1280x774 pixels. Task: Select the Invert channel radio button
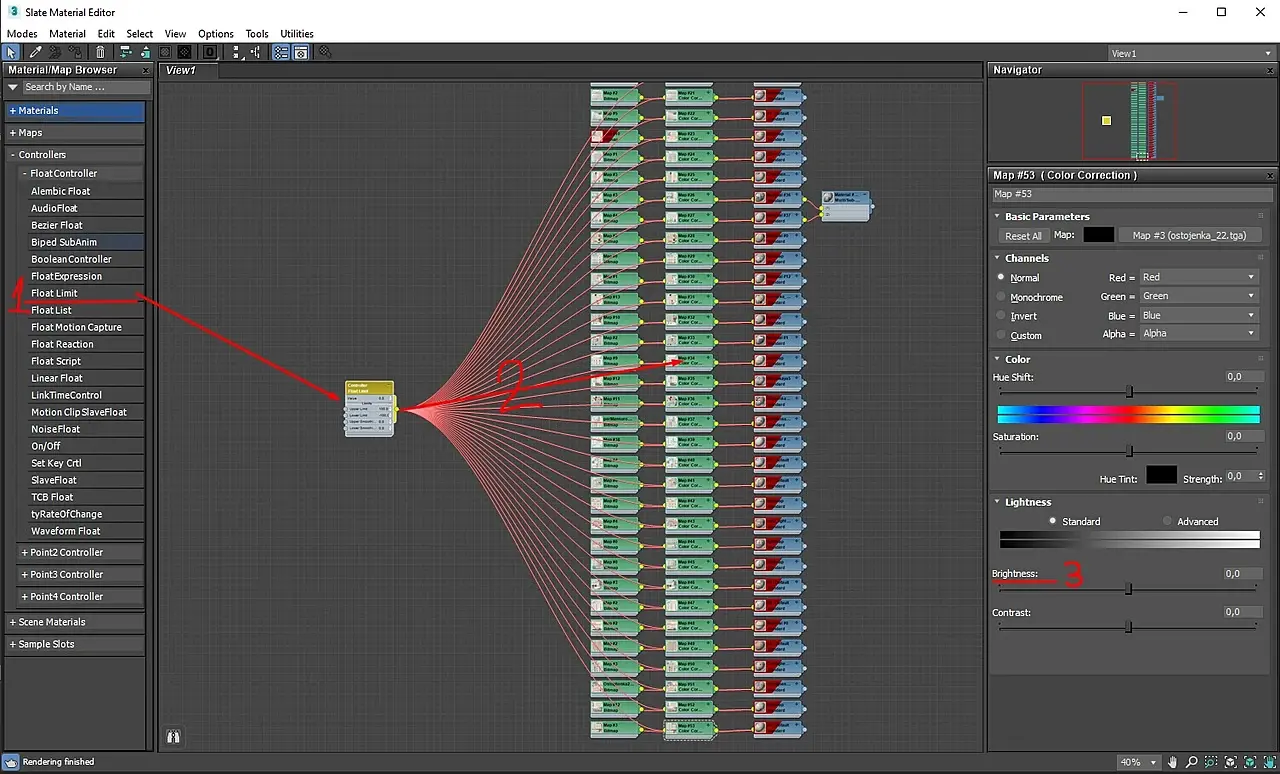pyautogui.click(x=1002, y=316)
